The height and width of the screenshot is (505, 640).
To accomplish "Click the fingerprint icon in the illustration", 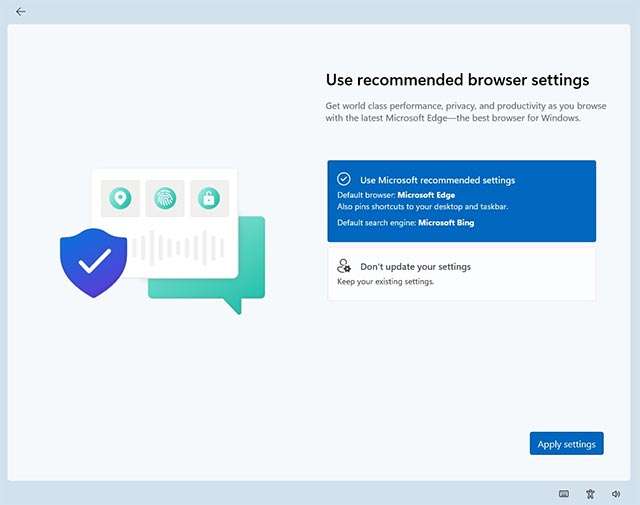I will click(164, 198).
